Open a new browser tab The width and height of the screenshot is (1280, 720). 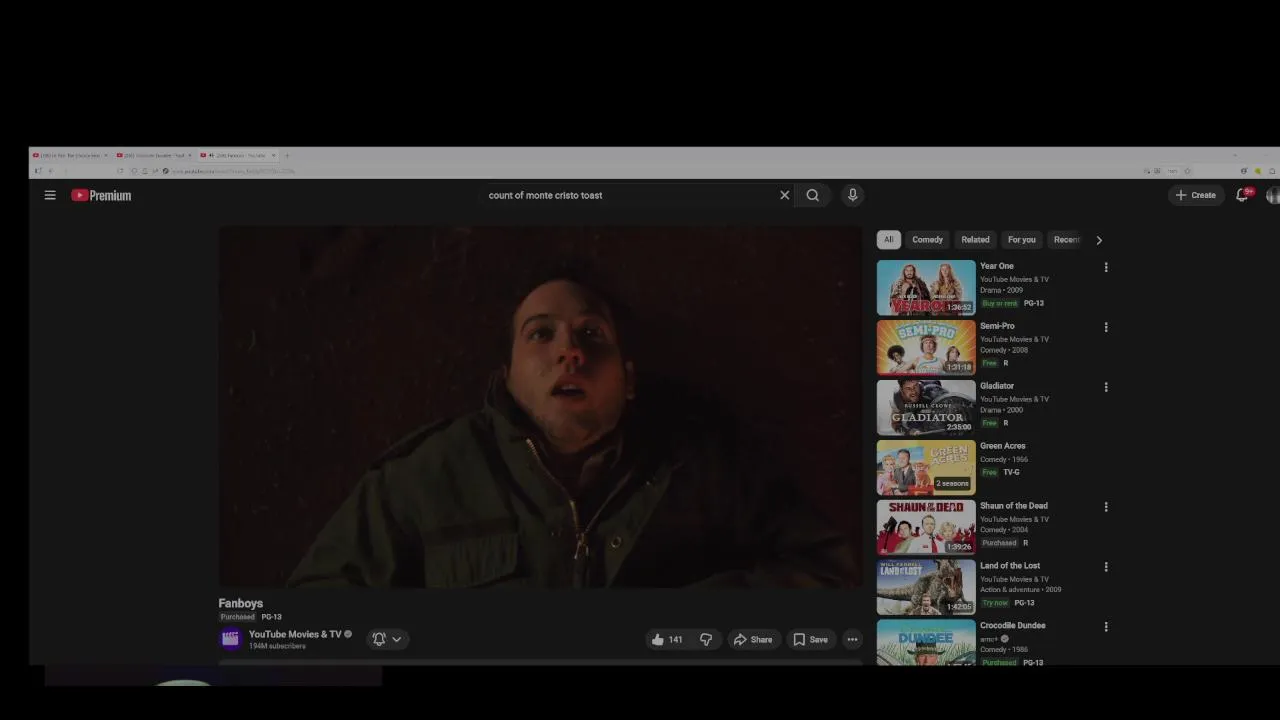point(287,155)
